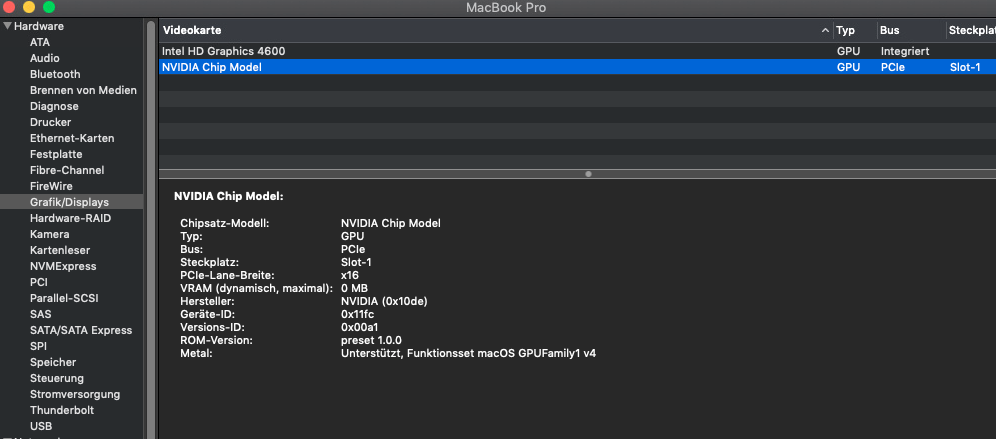Open the Audio hardware section

pyautogui.click(x=44, y=58)
